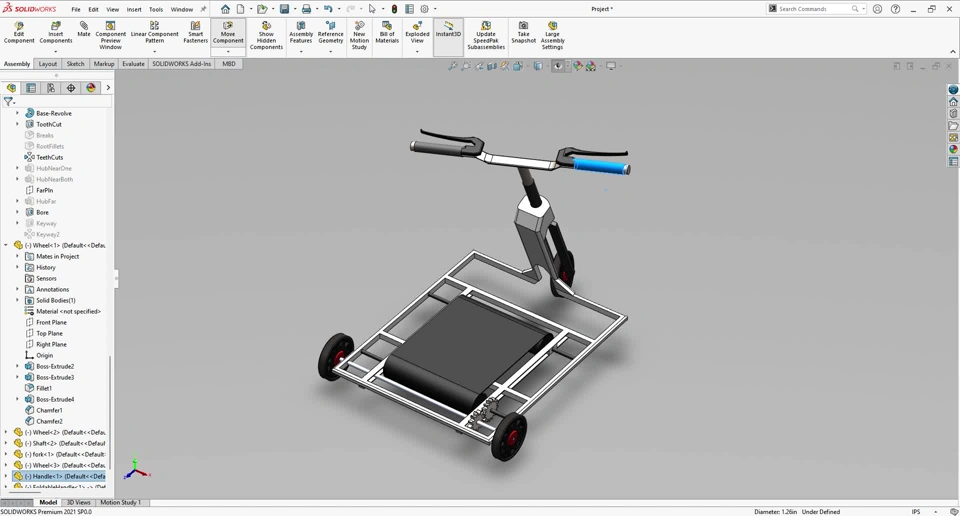Click the Rebuild traffic light icon
Image resolution: width=960 pixels, height=516 pixels.
pyautogui.click(x=394, y=9)
